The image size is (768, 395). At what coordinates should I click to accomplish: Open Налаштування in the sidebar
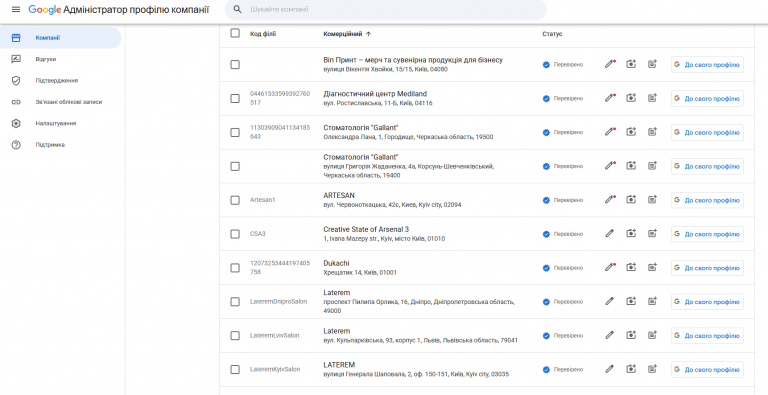(60, 123)
